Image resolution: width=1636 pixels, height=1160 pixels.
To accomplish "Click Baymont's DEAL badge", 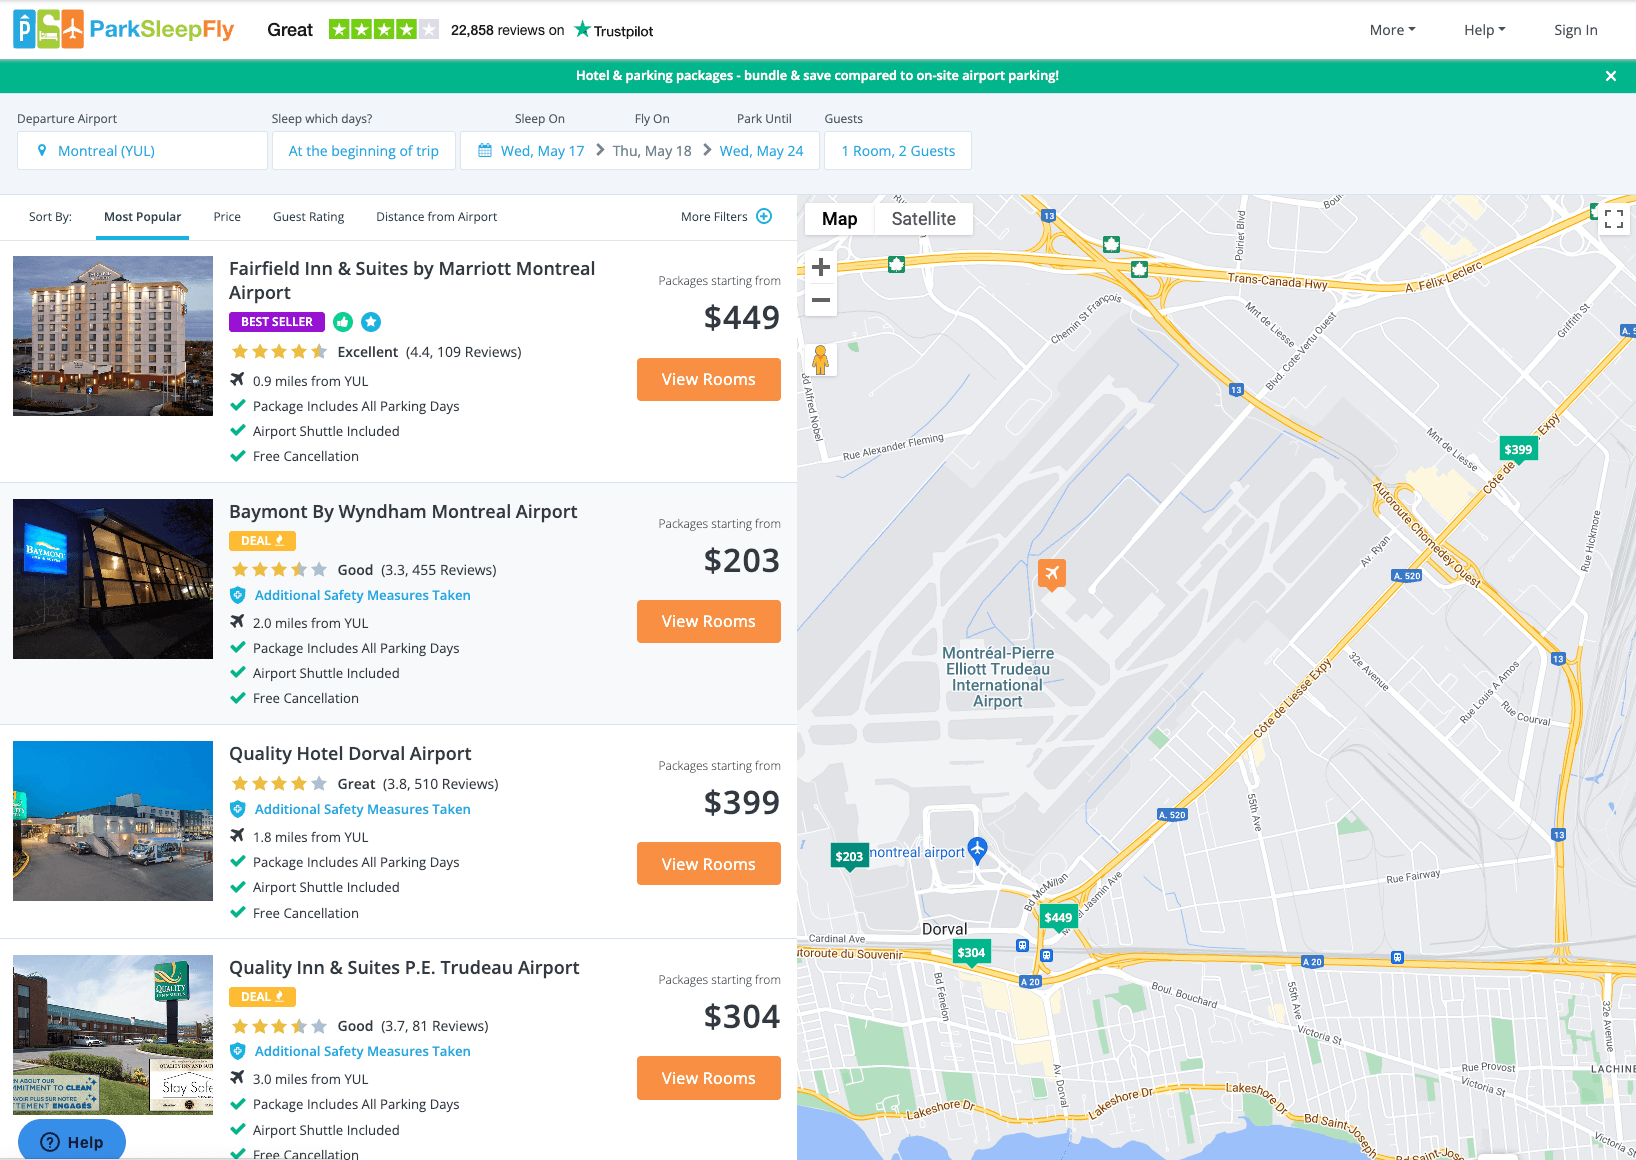I will pyautogui.click(x=262, y=541).
